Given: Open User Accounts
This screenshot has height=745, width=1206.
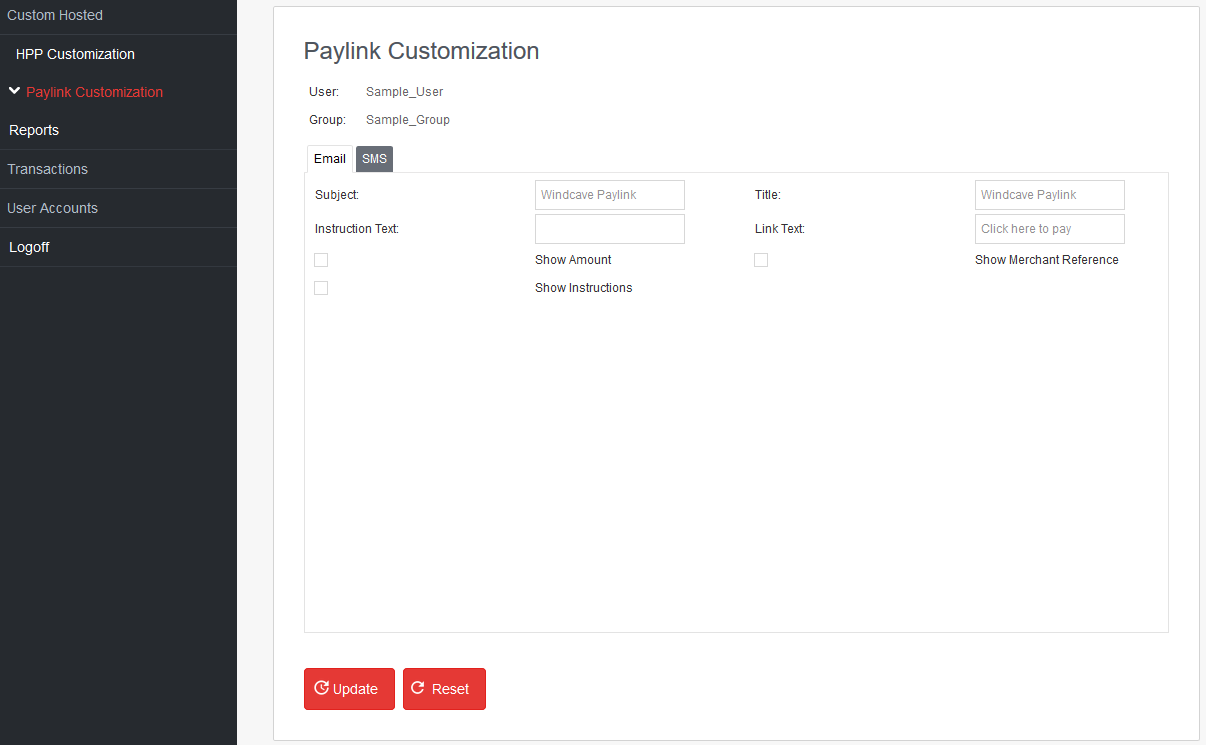Looking at the screenshot, I should [x=52, y=207].
